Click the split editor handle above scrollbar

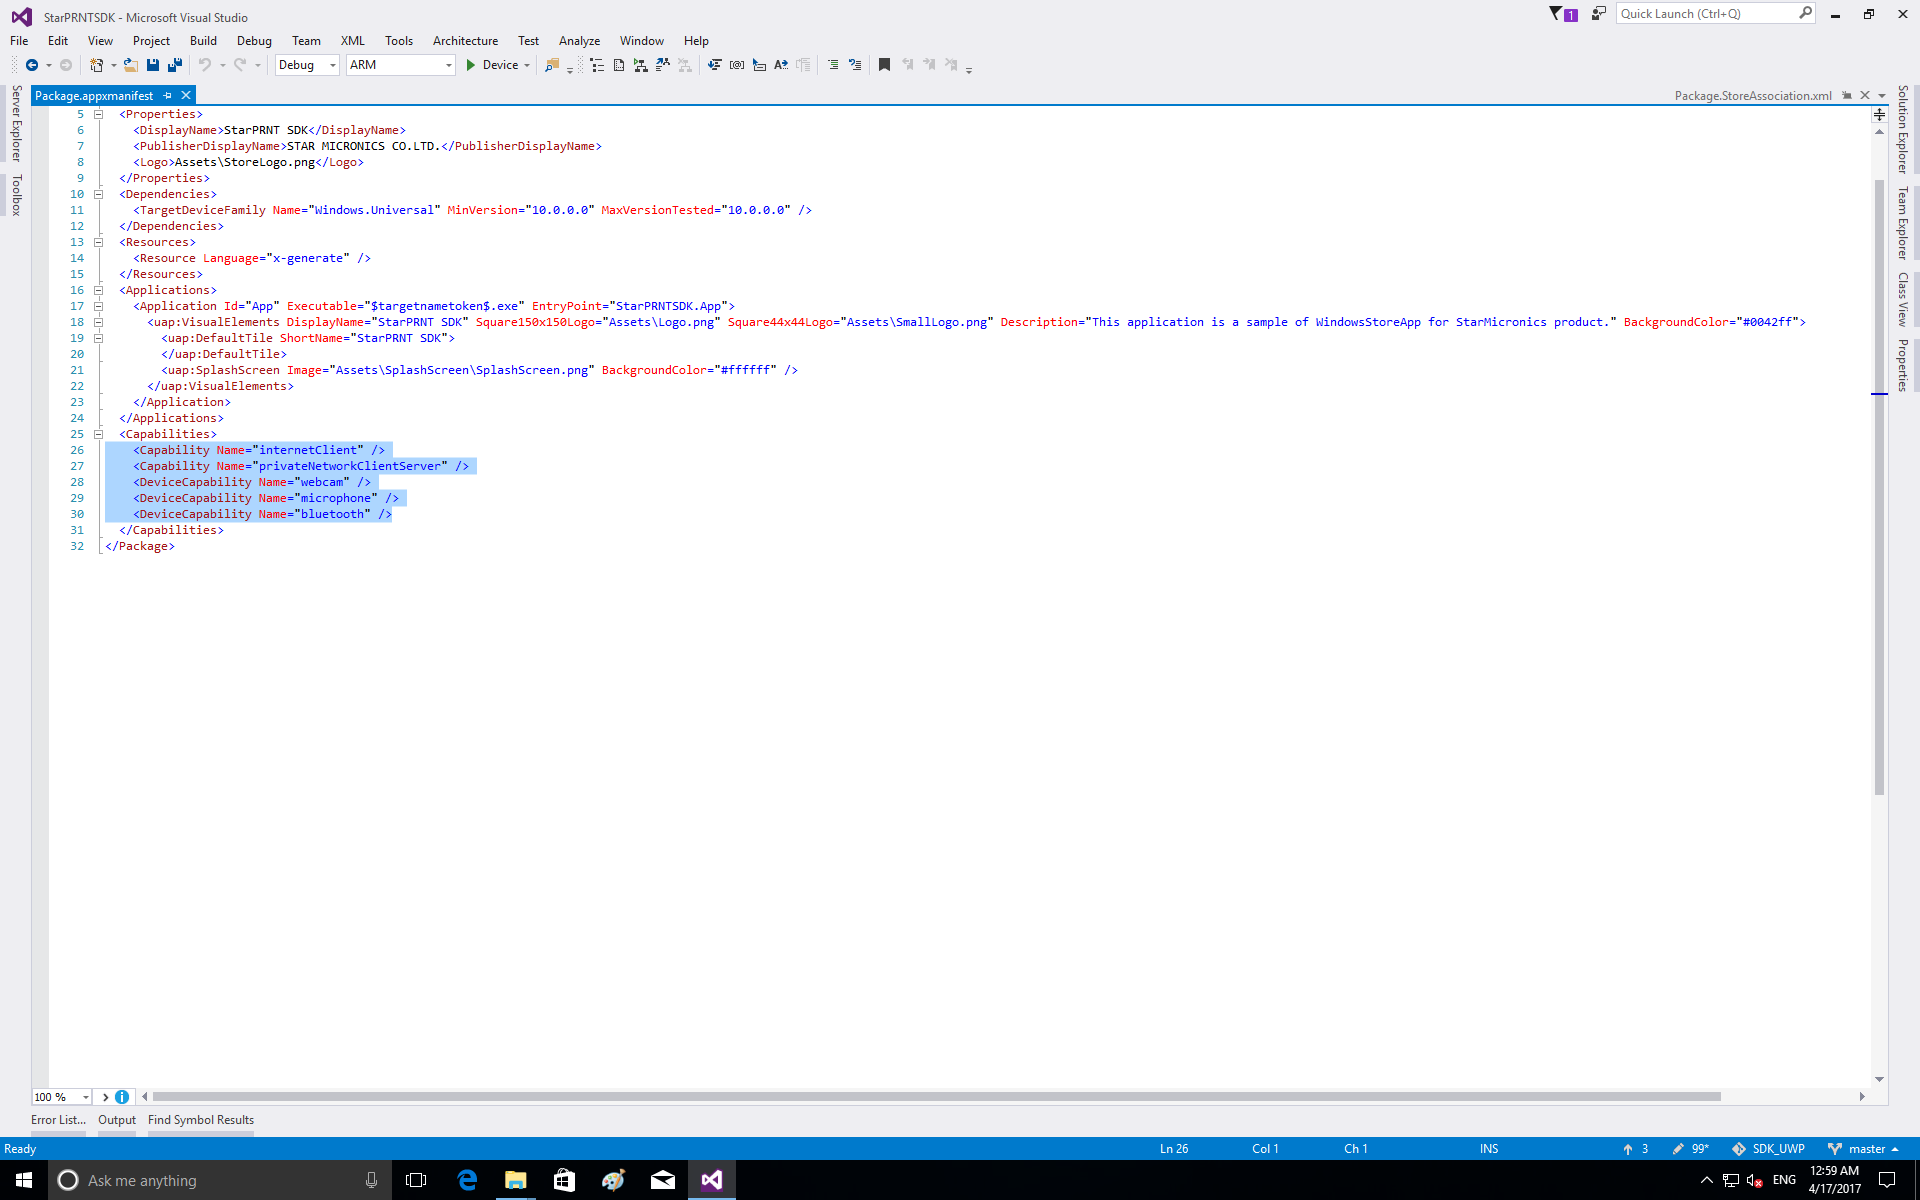pyautogui.click(x=1880, y=115)
